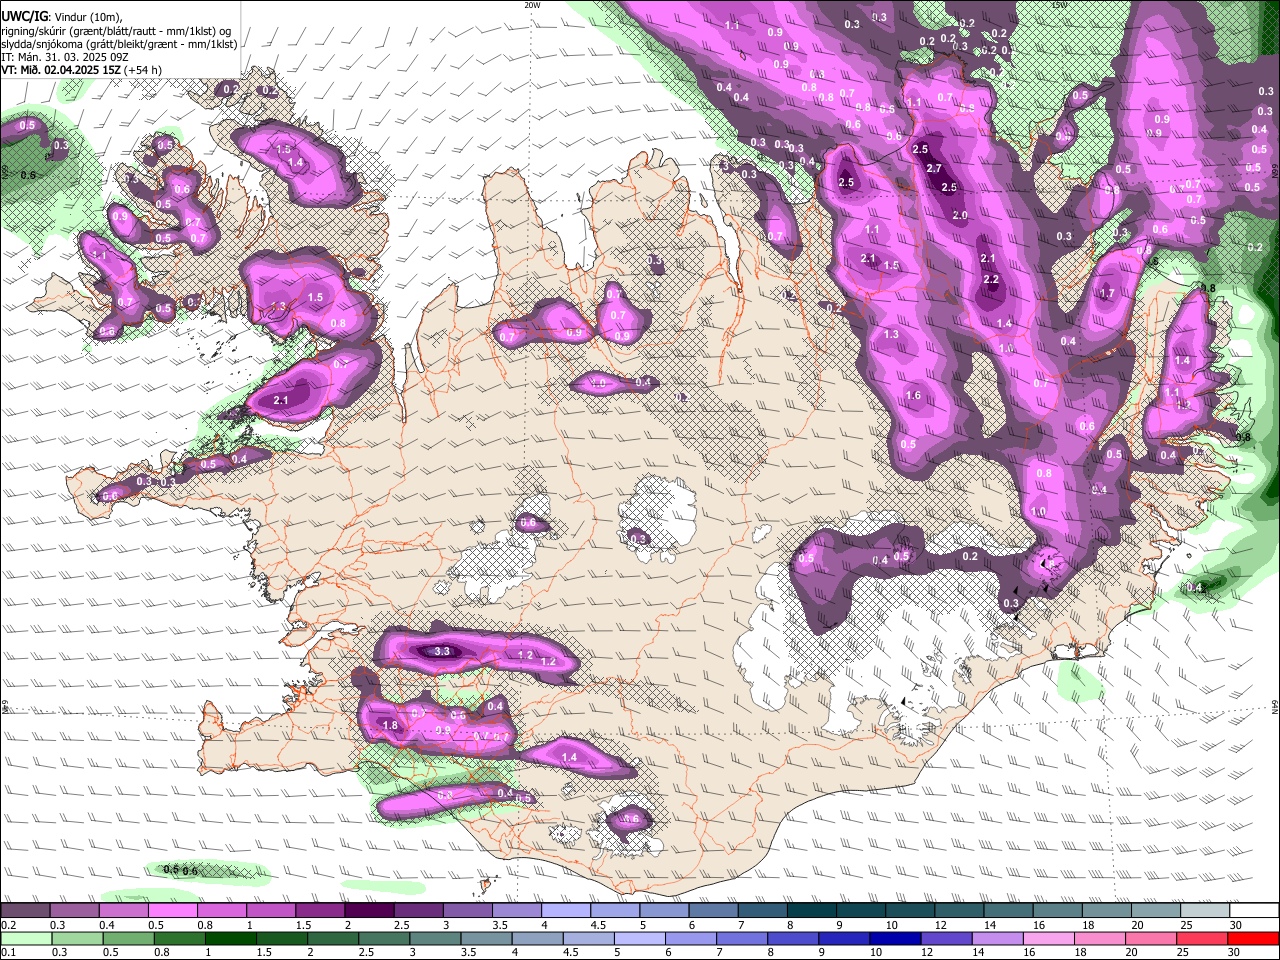
Task: Select the teal 12 swatch in the top legend row
Action: [x=960, y=911]
